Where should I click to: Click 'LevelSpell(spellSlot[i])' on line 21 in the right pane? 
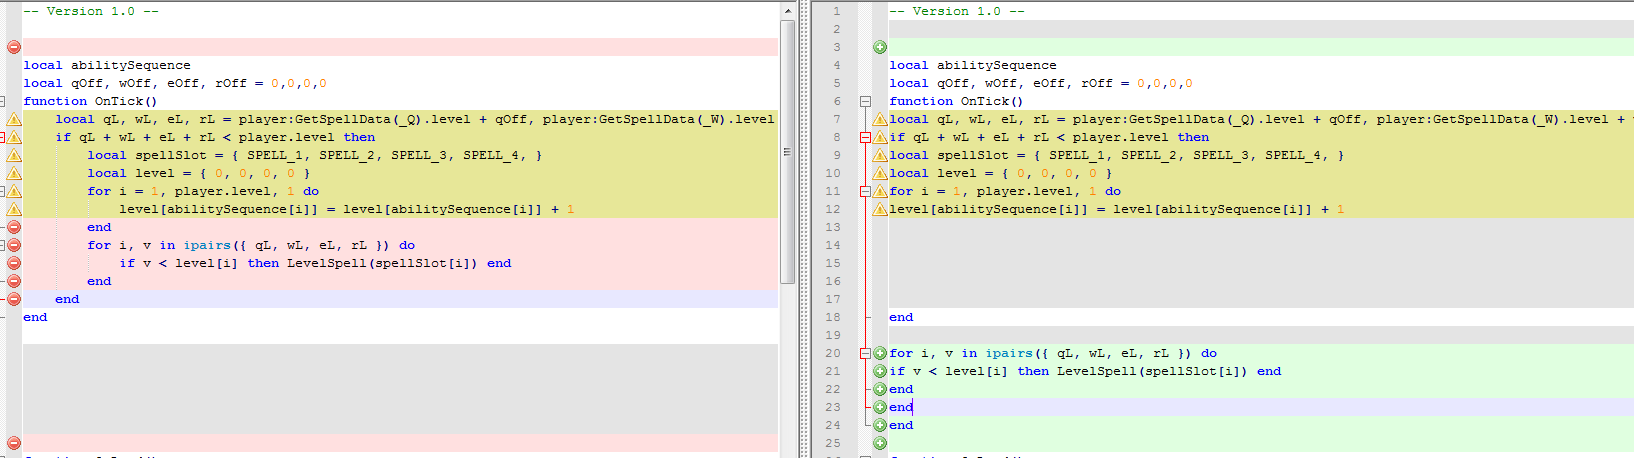tap(1153, 371)
